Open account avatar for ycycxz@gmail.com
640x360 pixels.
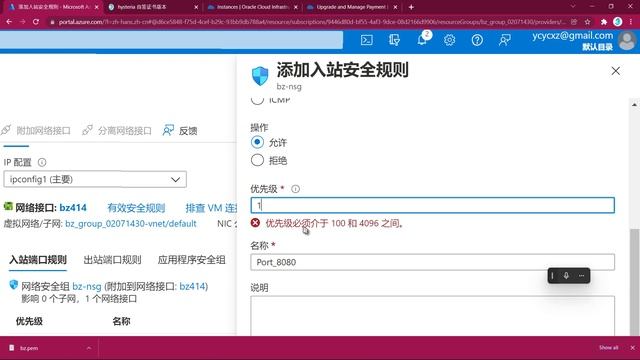627,41
